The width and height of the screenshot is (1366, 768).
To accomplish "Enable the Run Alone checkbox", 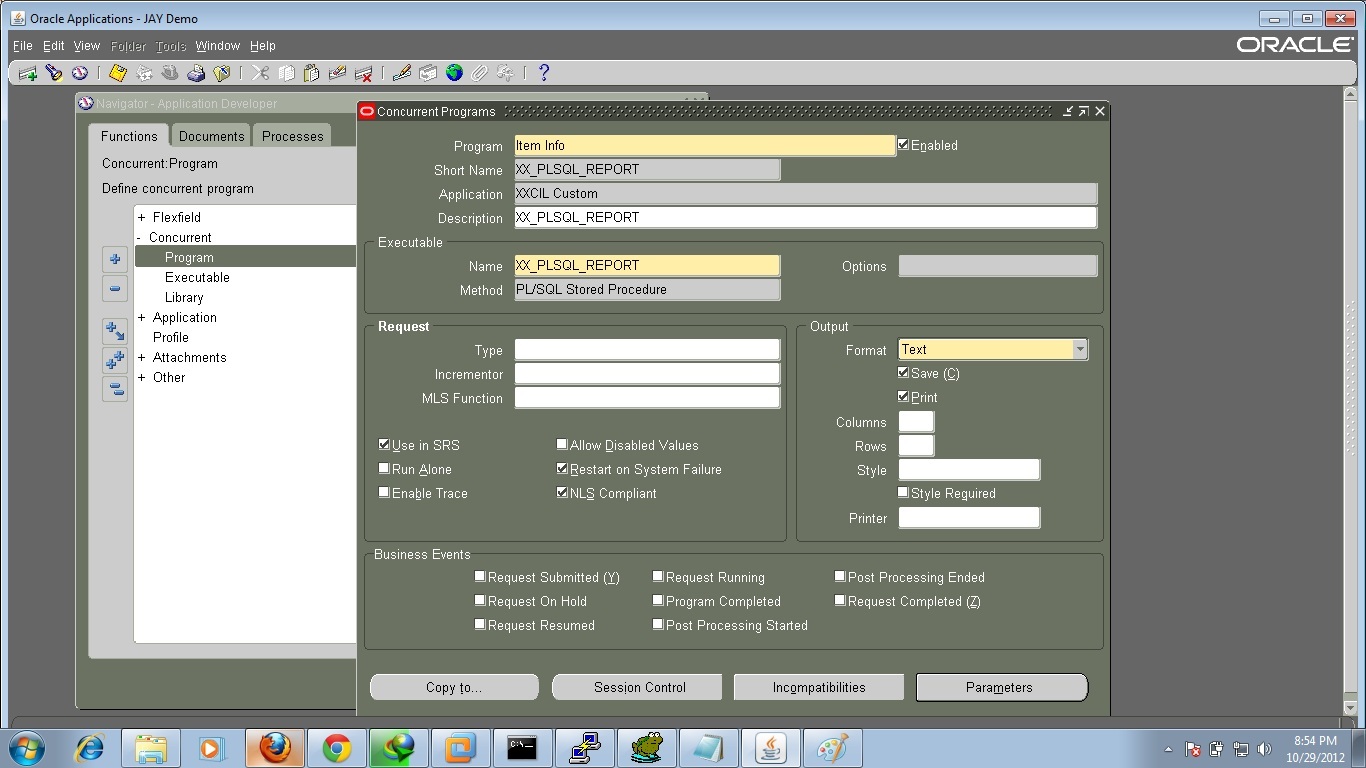I will pyautogui.click(x=384, y=469).
